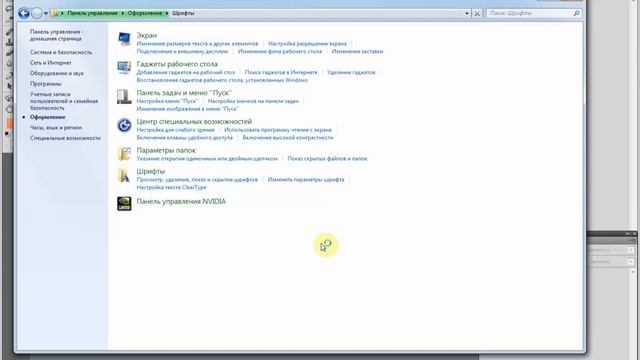Click 'Указание открытия одиночным или двойным щелчком'

[207, 158]
